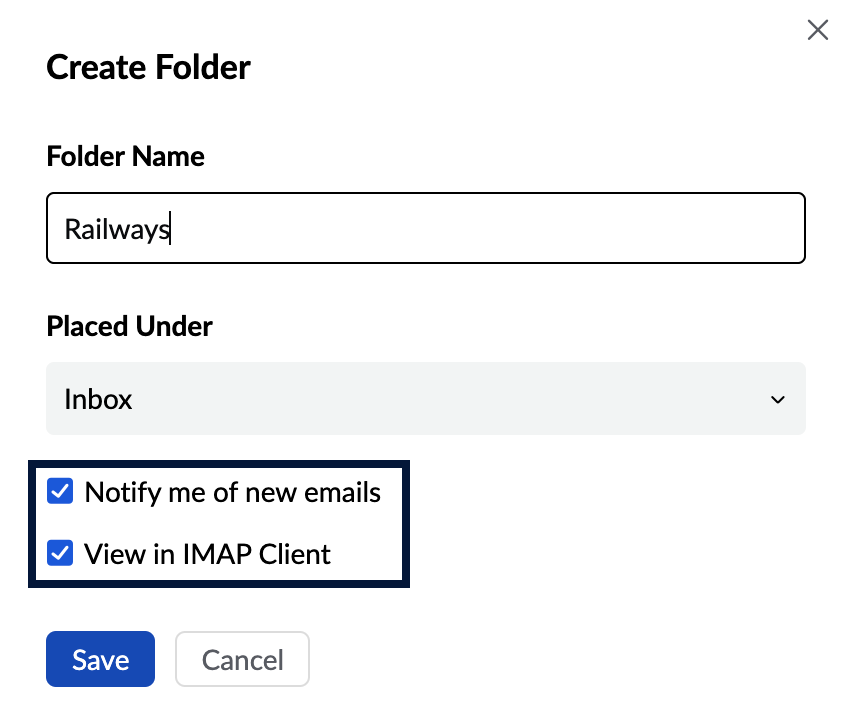Place cursor in empty area of name field

[x=489, y=228]
